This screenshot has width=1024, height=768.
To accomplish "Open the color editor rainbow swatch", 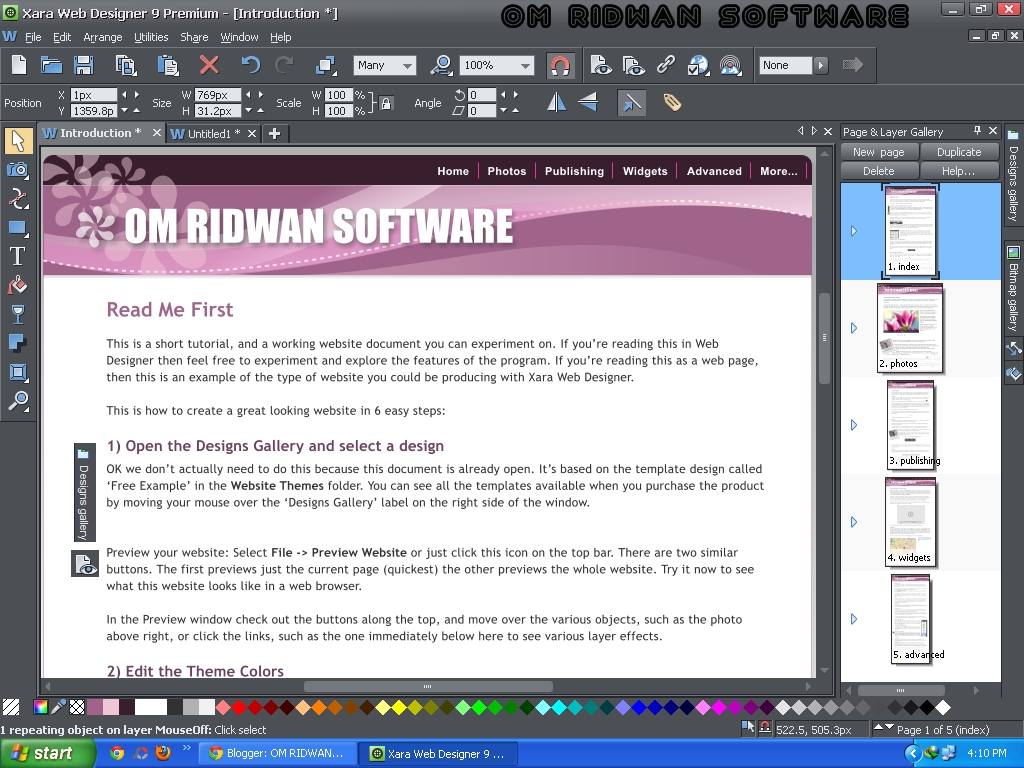I will [x=40, y=707].
